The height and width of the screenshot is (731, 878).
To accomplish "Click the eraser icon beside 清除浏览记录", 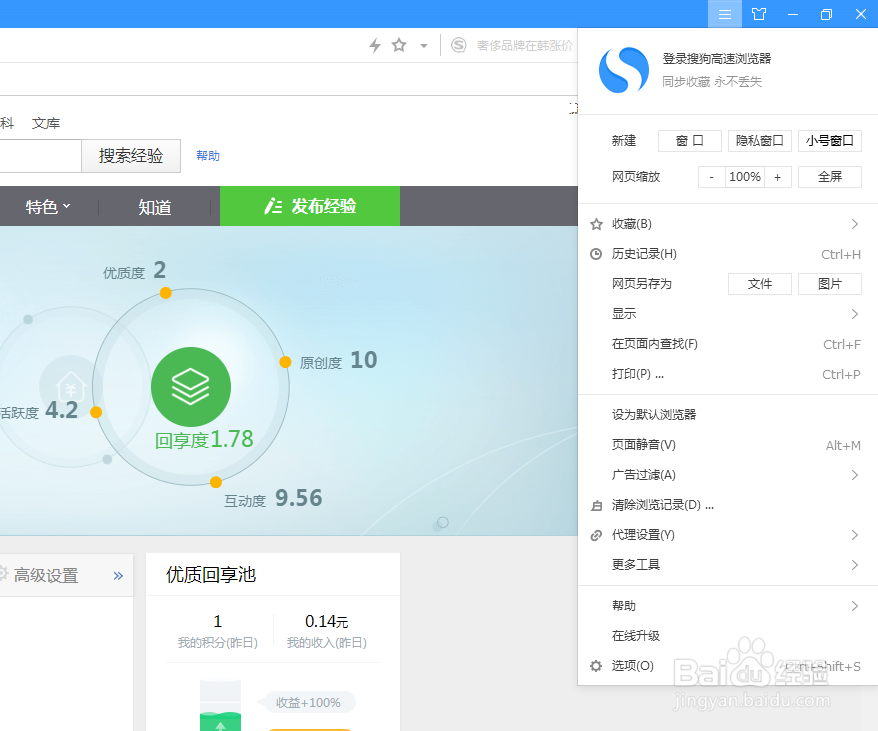I will point(596,506).
